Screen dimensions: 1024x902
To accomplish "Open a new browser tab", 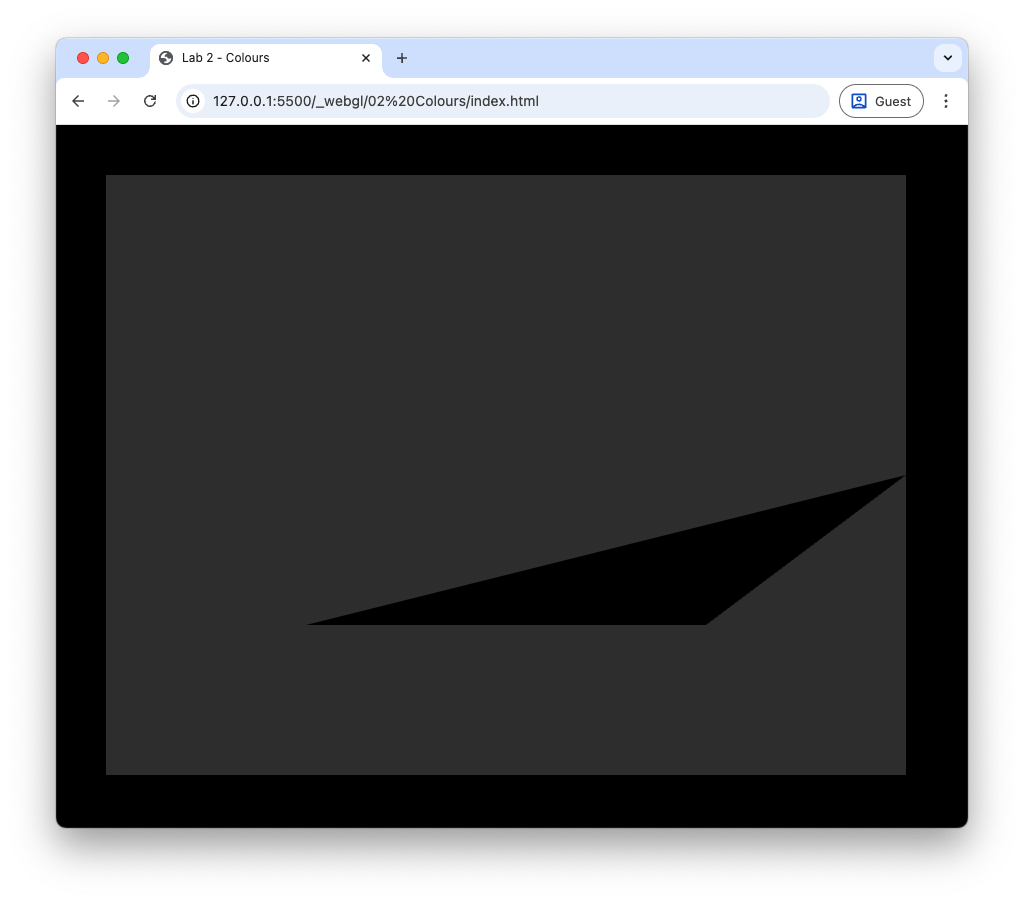I will (x=402, y=58).
